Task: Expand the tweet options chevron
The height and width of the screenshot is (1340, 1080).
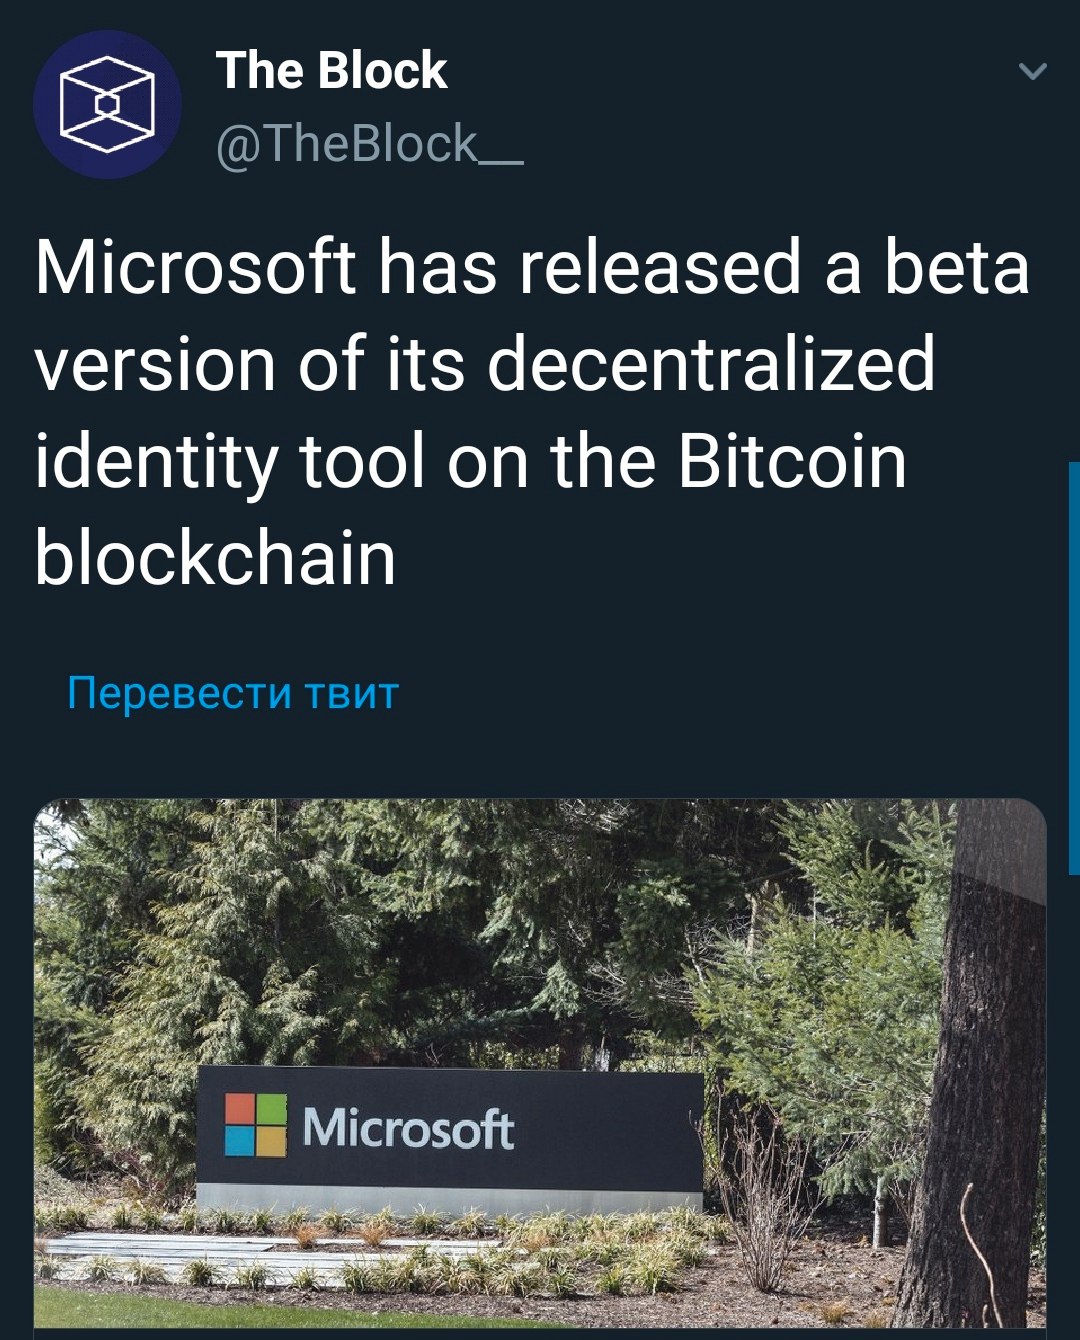Action: (1032, 71)
